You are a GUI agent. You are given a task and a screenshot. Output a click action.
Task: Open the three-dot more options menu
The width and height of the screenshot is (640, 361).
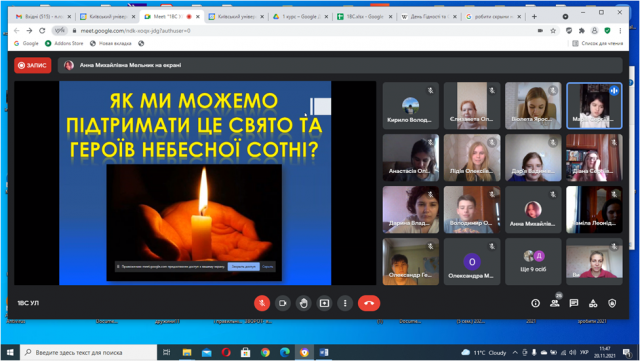tap(345, 303)
